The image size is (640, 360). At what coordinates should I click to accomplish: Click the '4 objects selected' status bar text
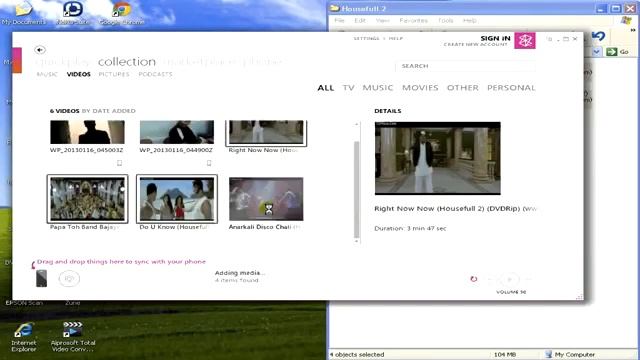point(357,355)
